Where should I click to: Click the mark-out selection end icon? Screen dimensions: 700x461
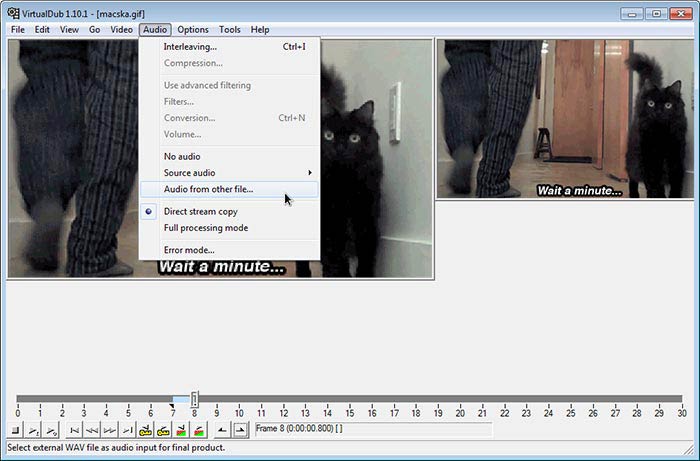240,430
